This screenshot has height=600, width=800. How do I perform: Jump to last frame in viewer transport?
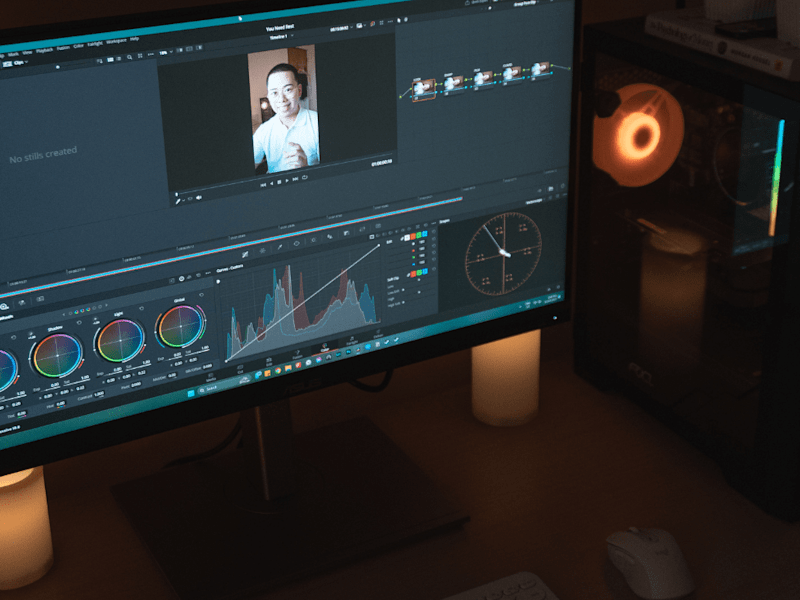[295, 179]
